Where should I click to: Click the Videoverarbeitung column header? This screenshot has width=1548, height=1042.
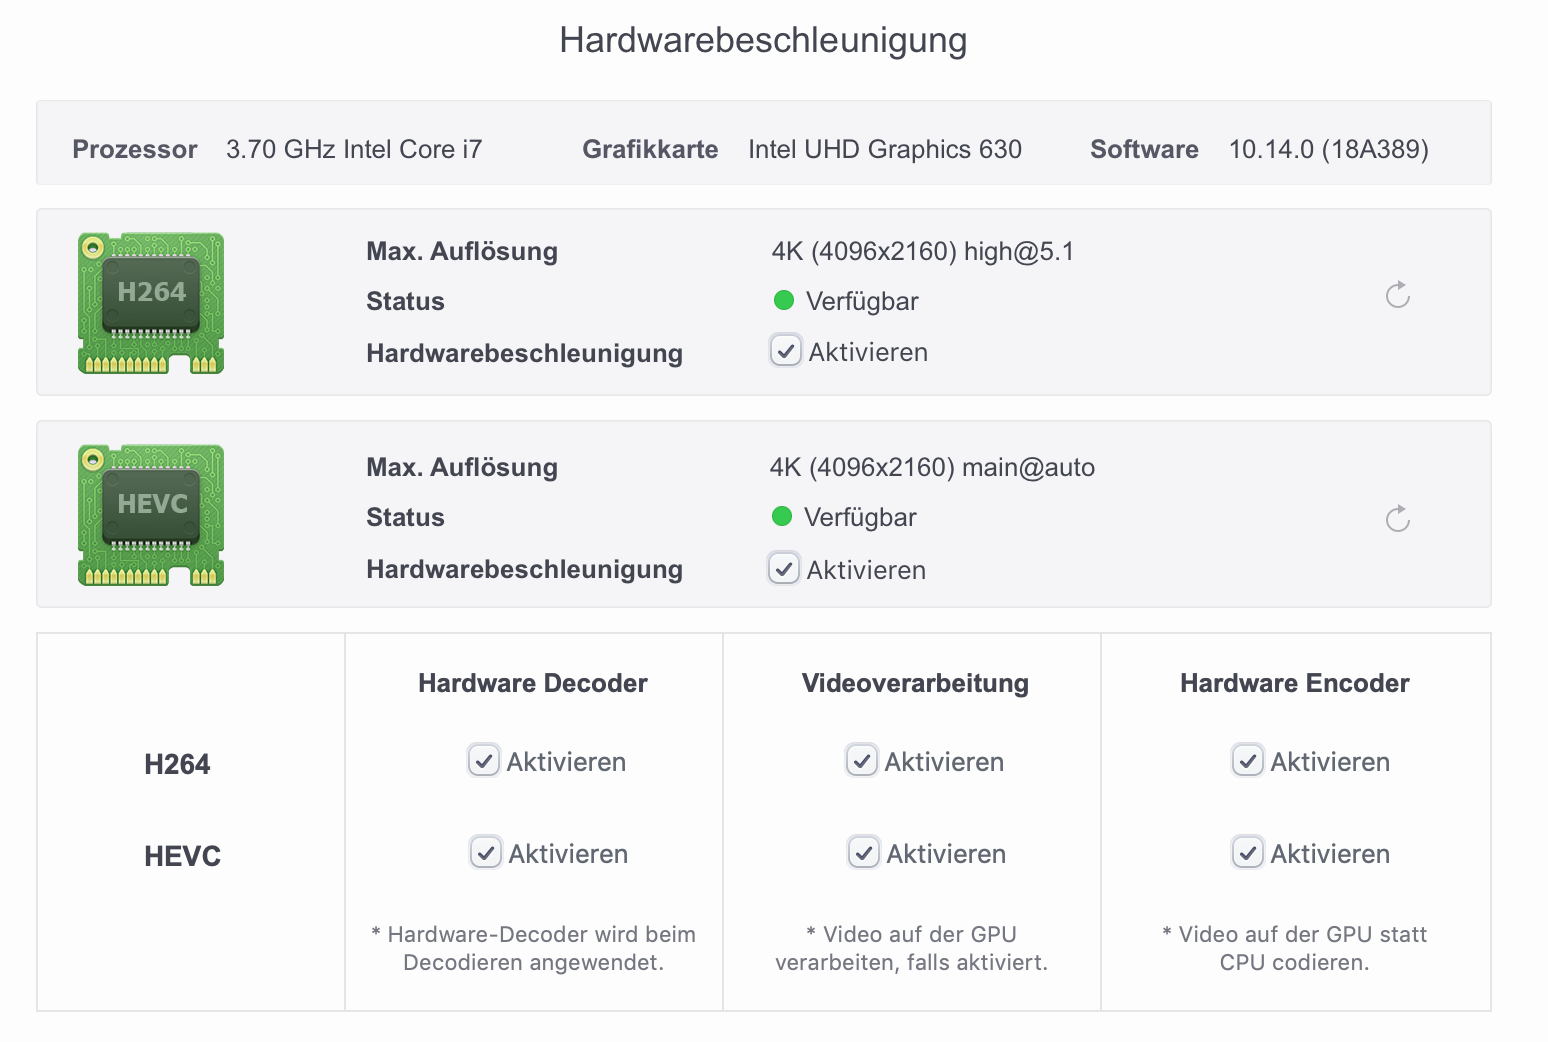[x=915, y=683]
